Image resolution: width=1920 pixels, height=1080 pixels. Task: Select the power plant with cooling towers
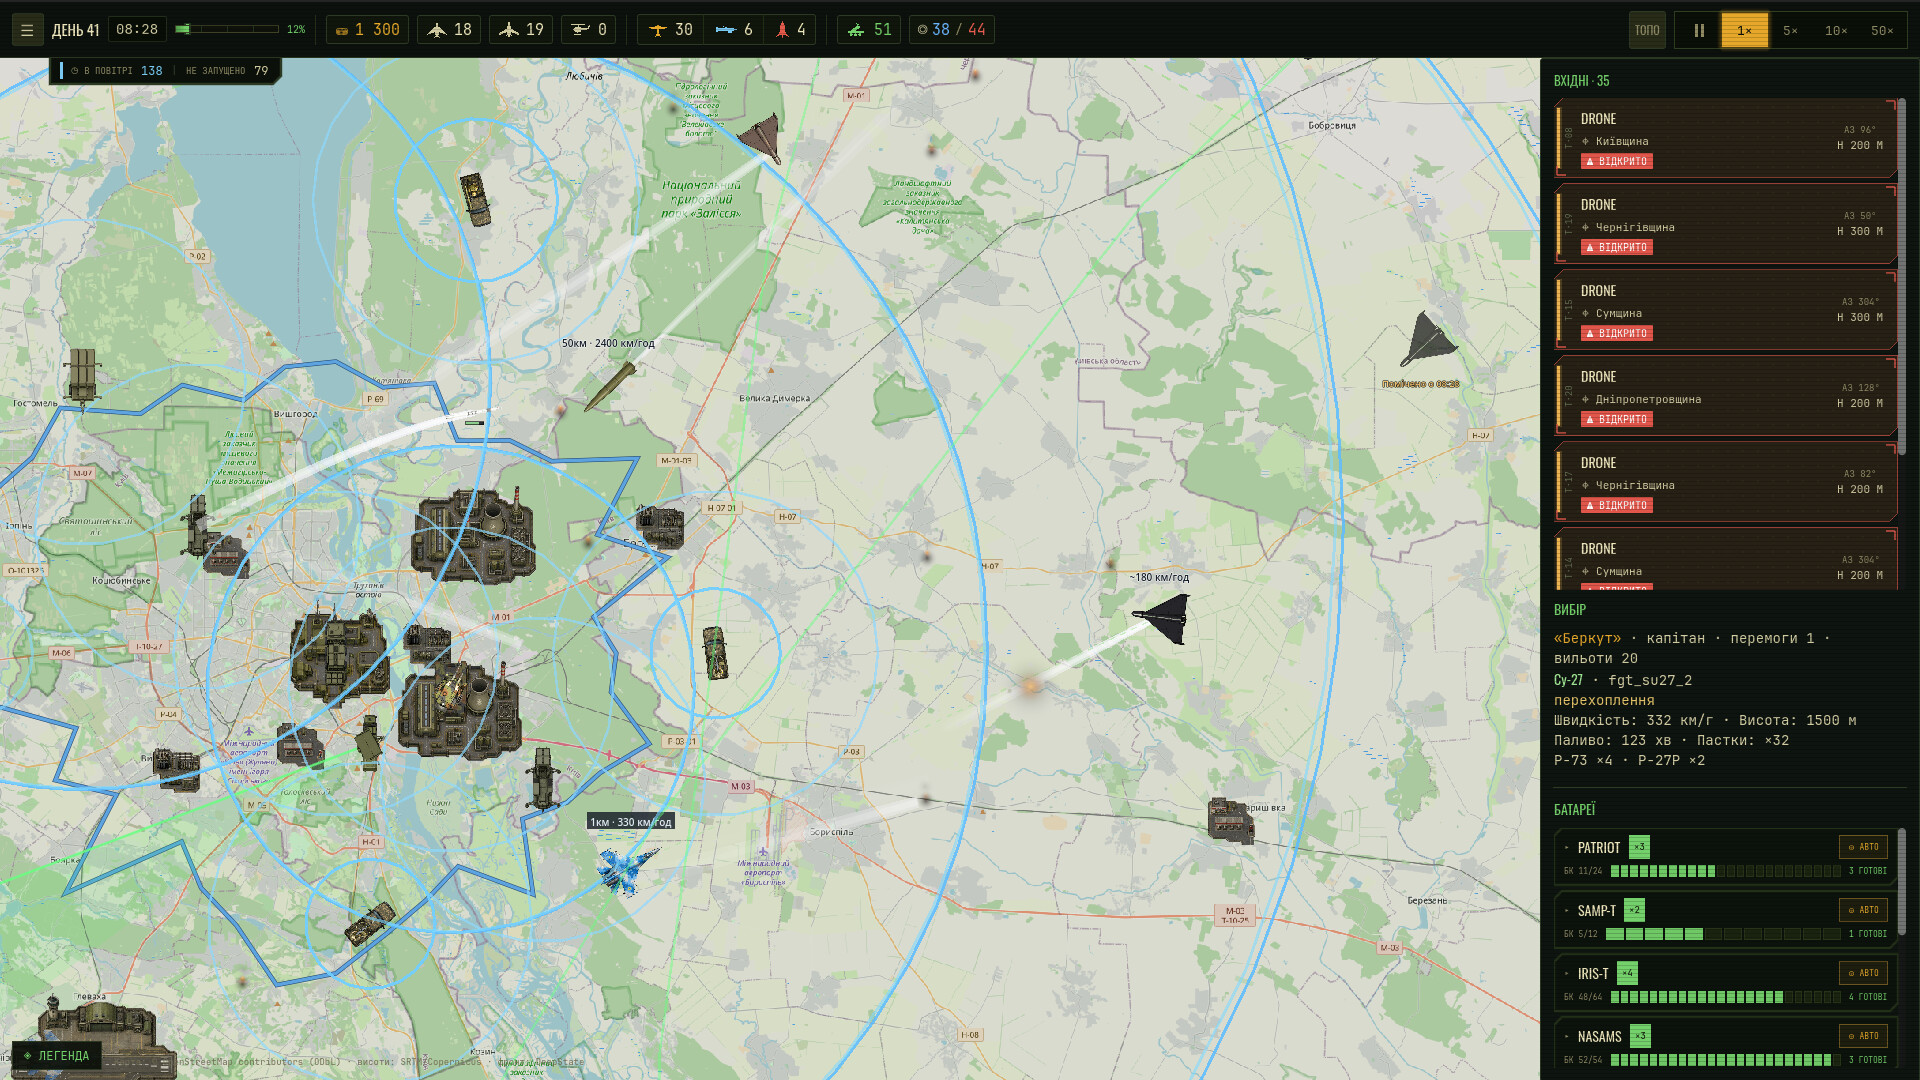(x=459, y=710)
